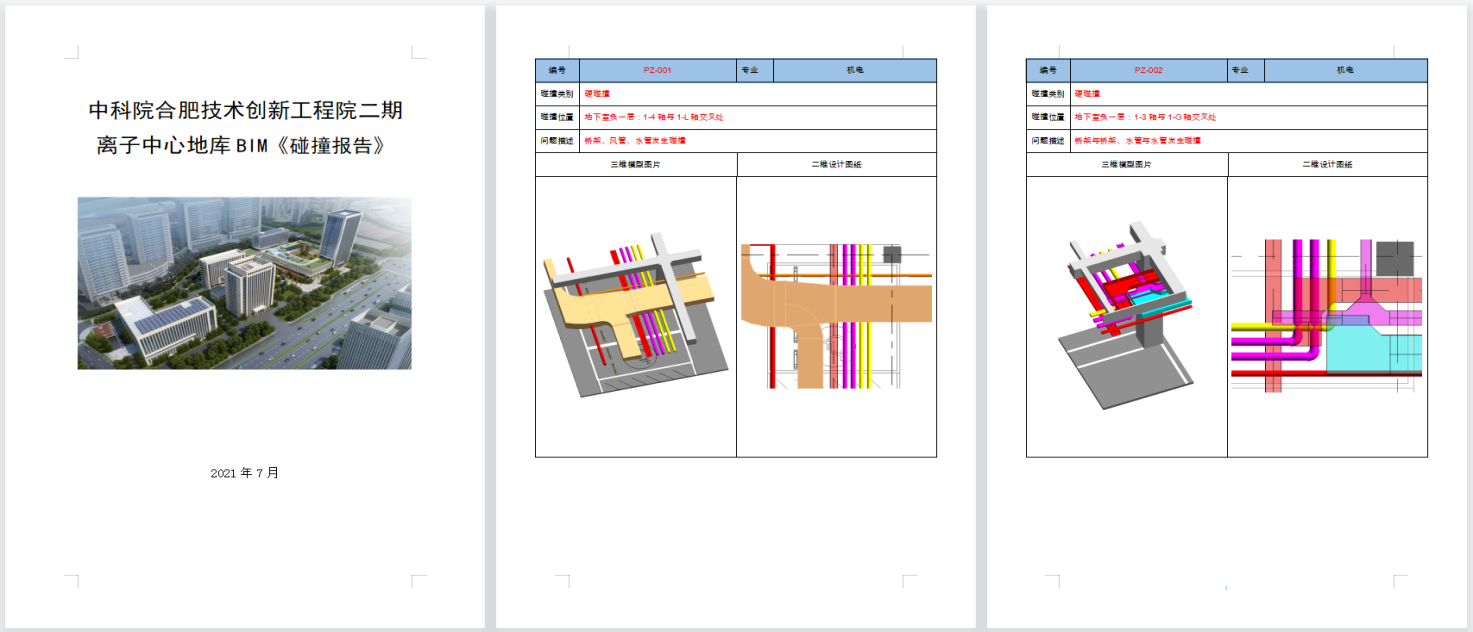Screen dimensions: 1473x632
Task: Select the PZ-002 number cell
Action: 1148,71
